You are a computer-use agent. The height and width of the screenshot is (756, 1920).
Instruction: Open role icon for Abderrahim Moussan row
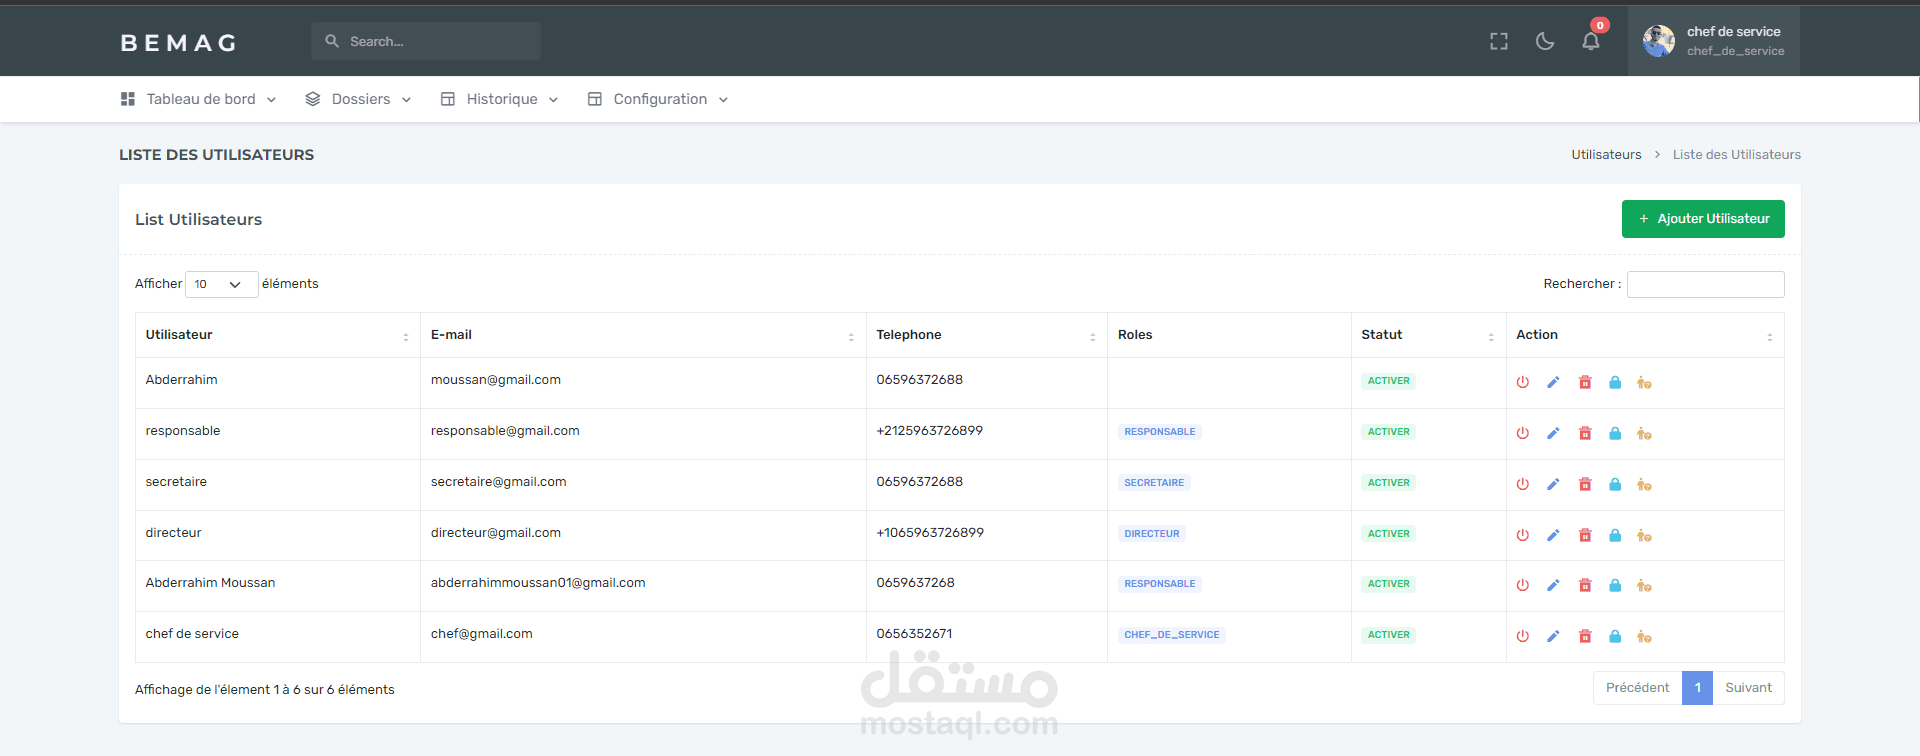click(1644, 585)
